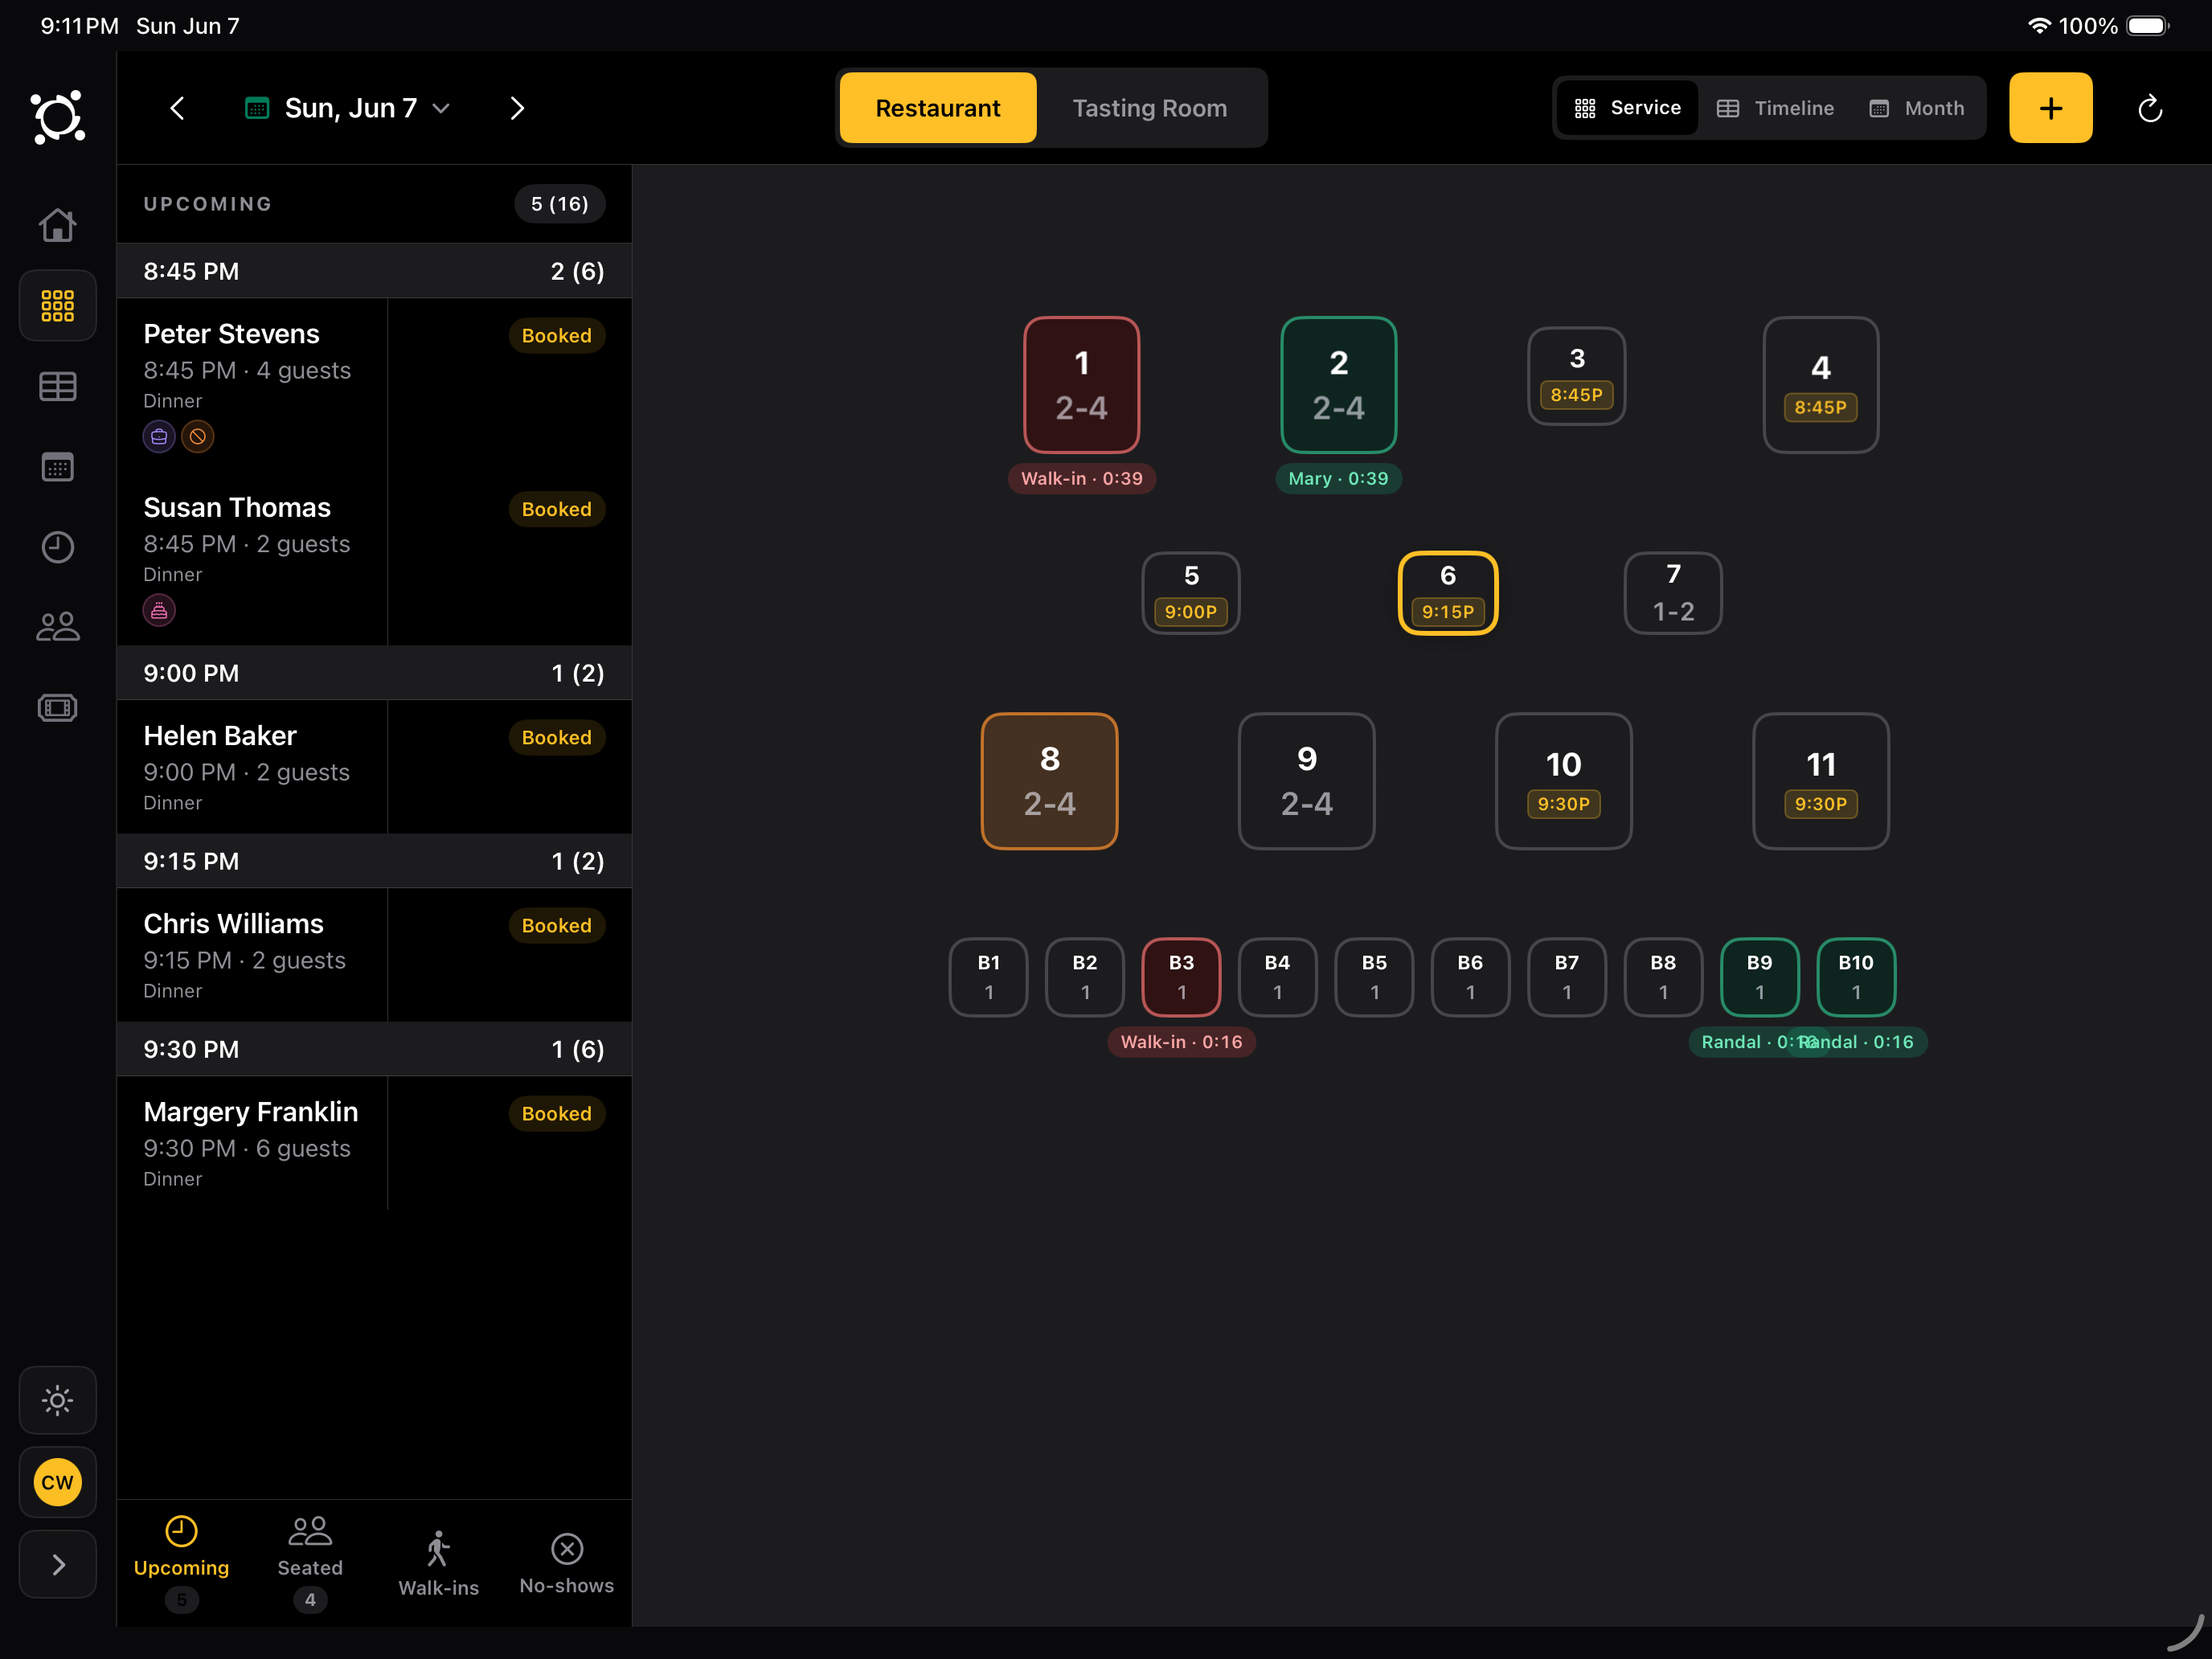Click the app logo at top left
This screenshot has width=2212, height=1659.
click(57, 117)
